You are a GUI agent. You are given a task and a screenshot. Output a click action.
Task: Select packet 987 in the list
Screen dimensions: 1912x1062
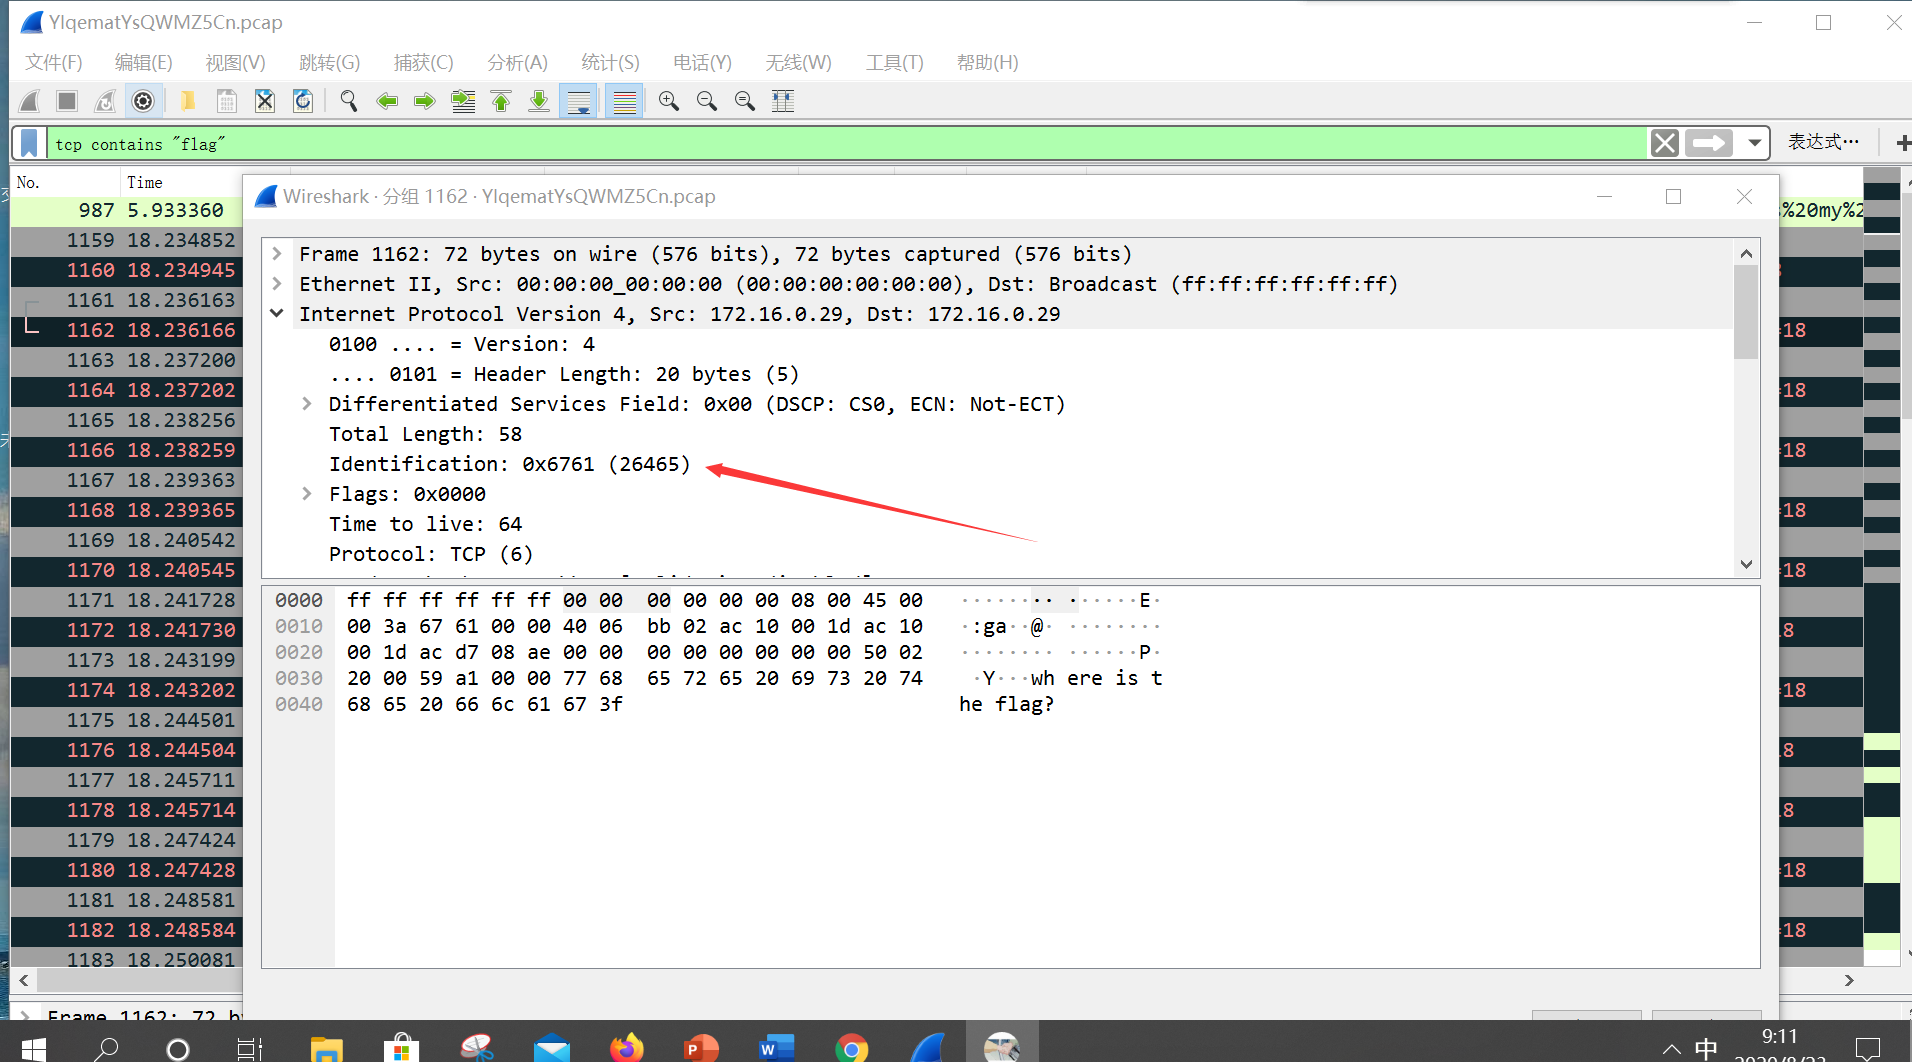127,210
